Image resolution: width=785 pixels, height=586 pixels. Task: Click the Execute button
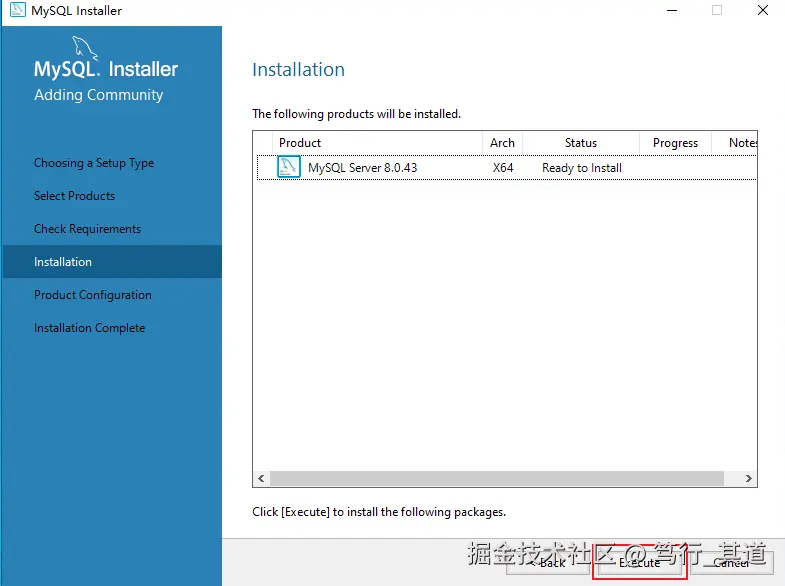639,562
